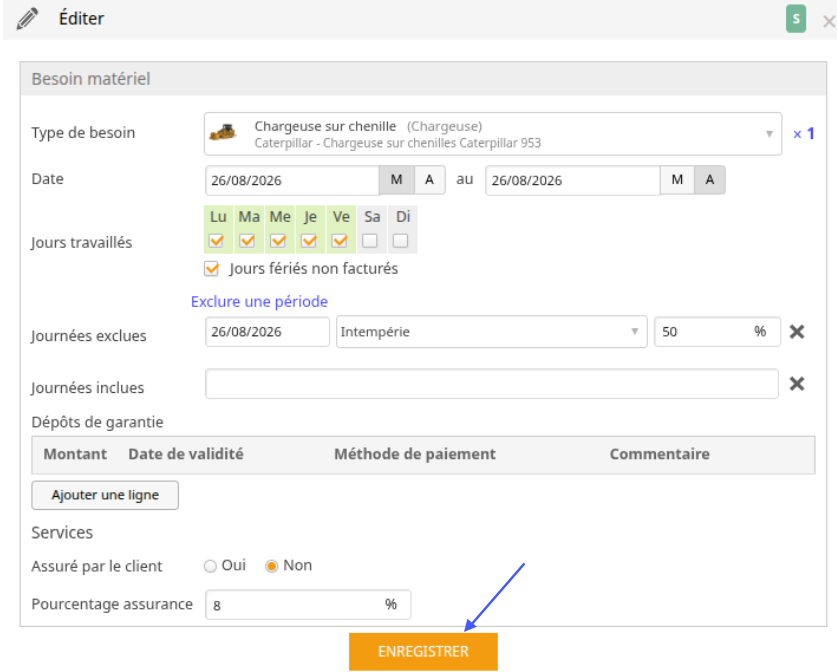The width and height of the screenshot is (837, 672).
Task: Click the green S user badge
Action: click(x=795, y=19)
